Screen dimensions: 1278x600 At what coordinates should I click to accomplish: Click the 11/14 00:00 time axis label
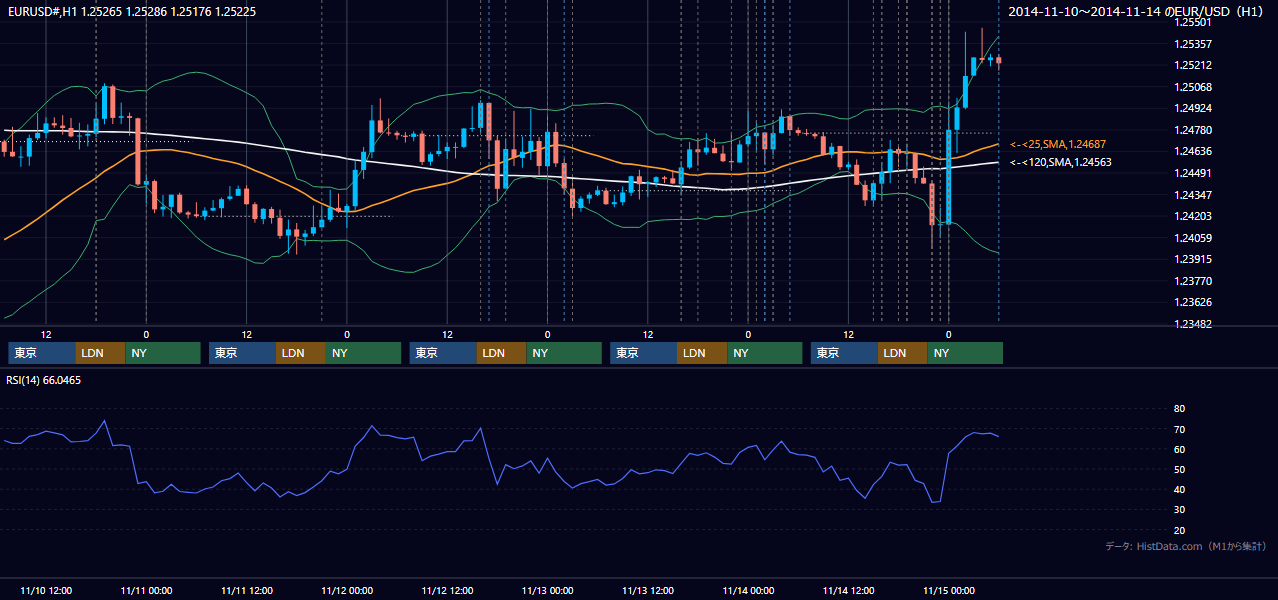click(748, 590)
